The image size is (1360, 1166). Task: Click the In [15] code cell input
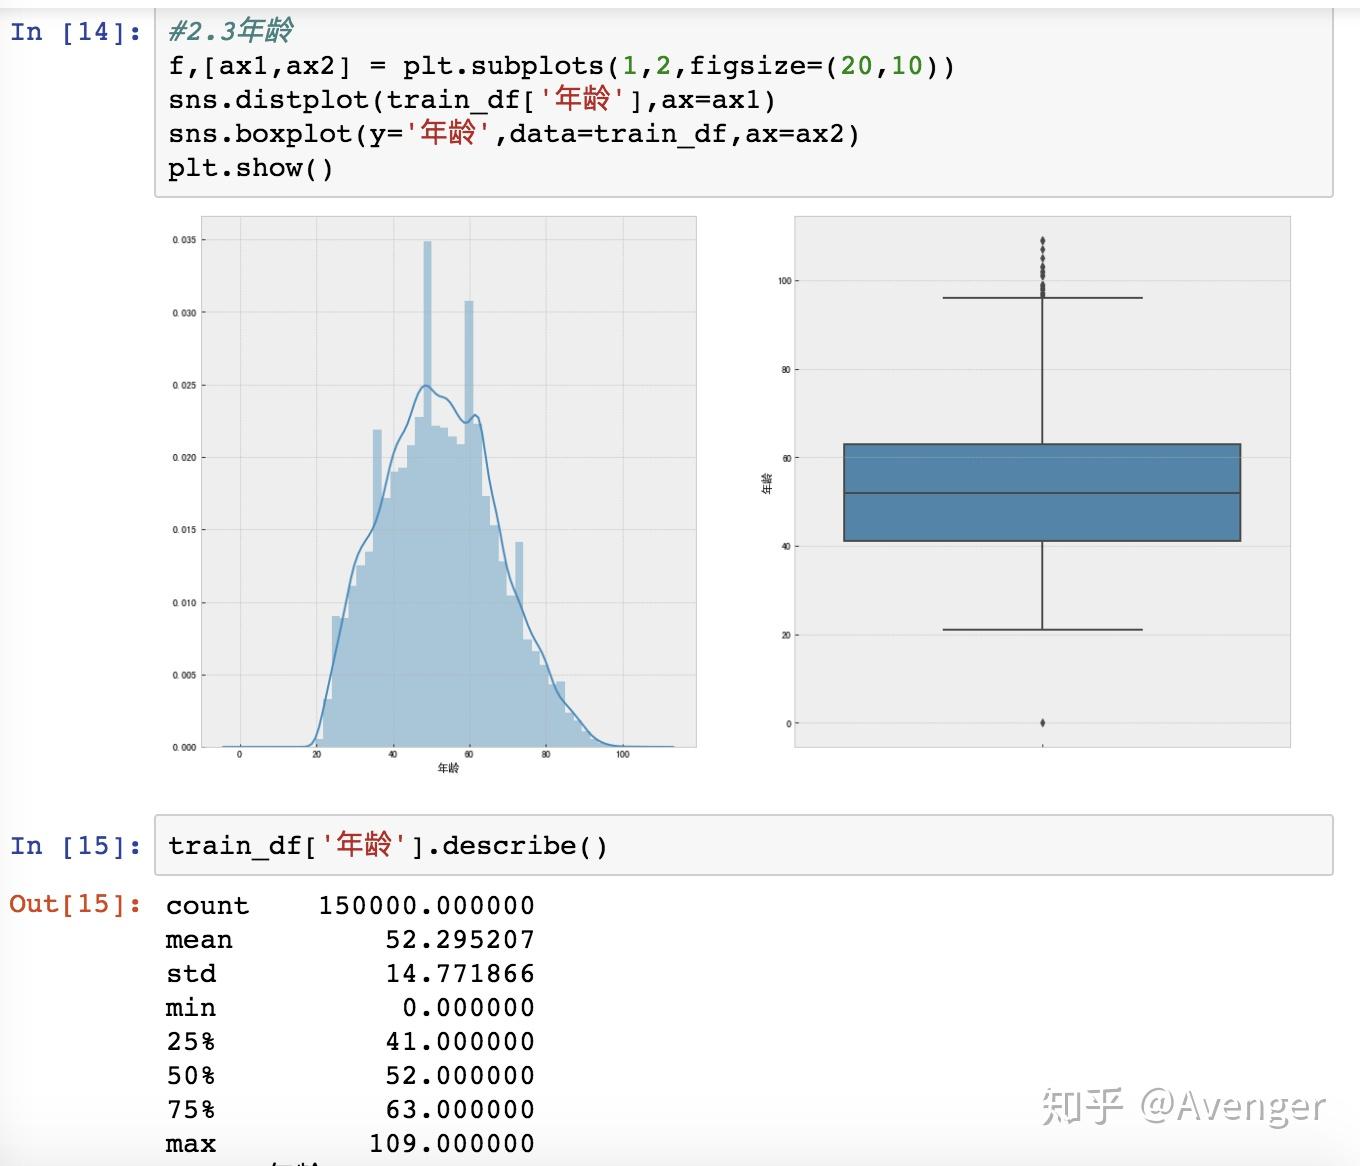[743, 845]
